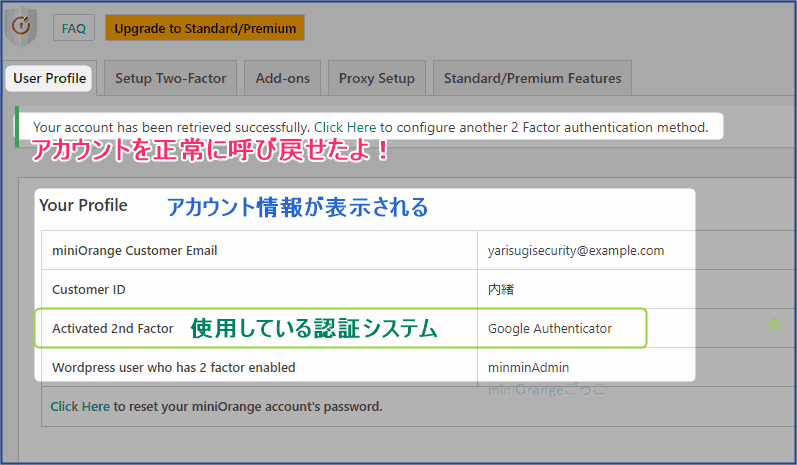Open the Add-ons tab
The height and width of the screenshot is (465, 797).
pyautogui.click(x=282, y=78)
